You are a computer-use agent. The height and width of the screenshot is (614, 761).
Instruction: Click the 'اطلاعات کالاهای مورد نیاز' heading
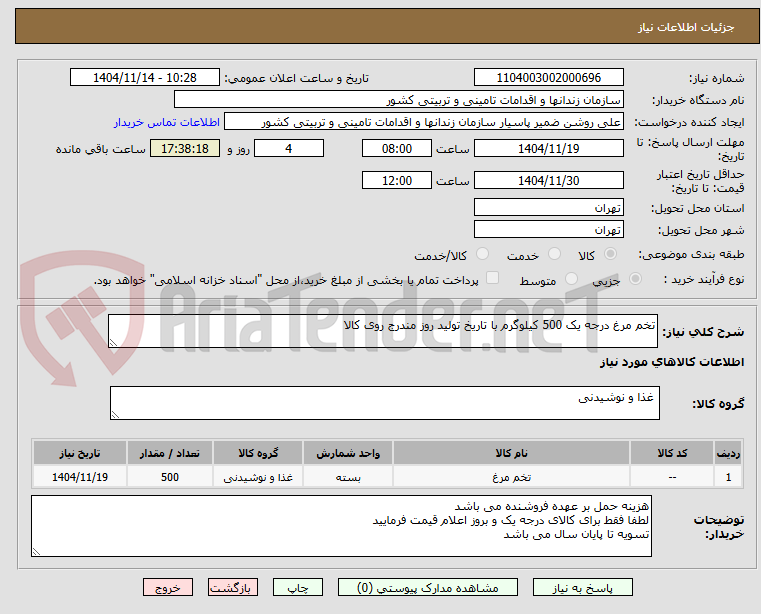click(672, 362)
